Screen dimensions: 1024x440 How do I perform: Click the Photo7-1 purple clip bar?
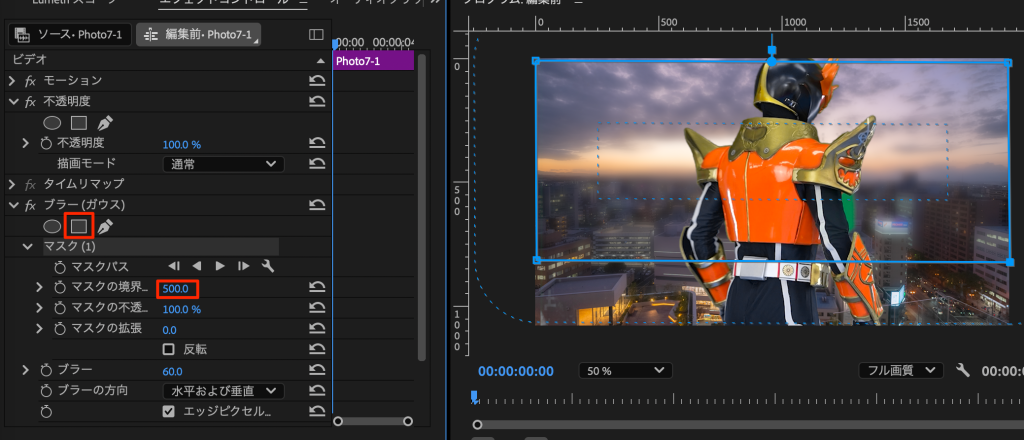(373, 61)
